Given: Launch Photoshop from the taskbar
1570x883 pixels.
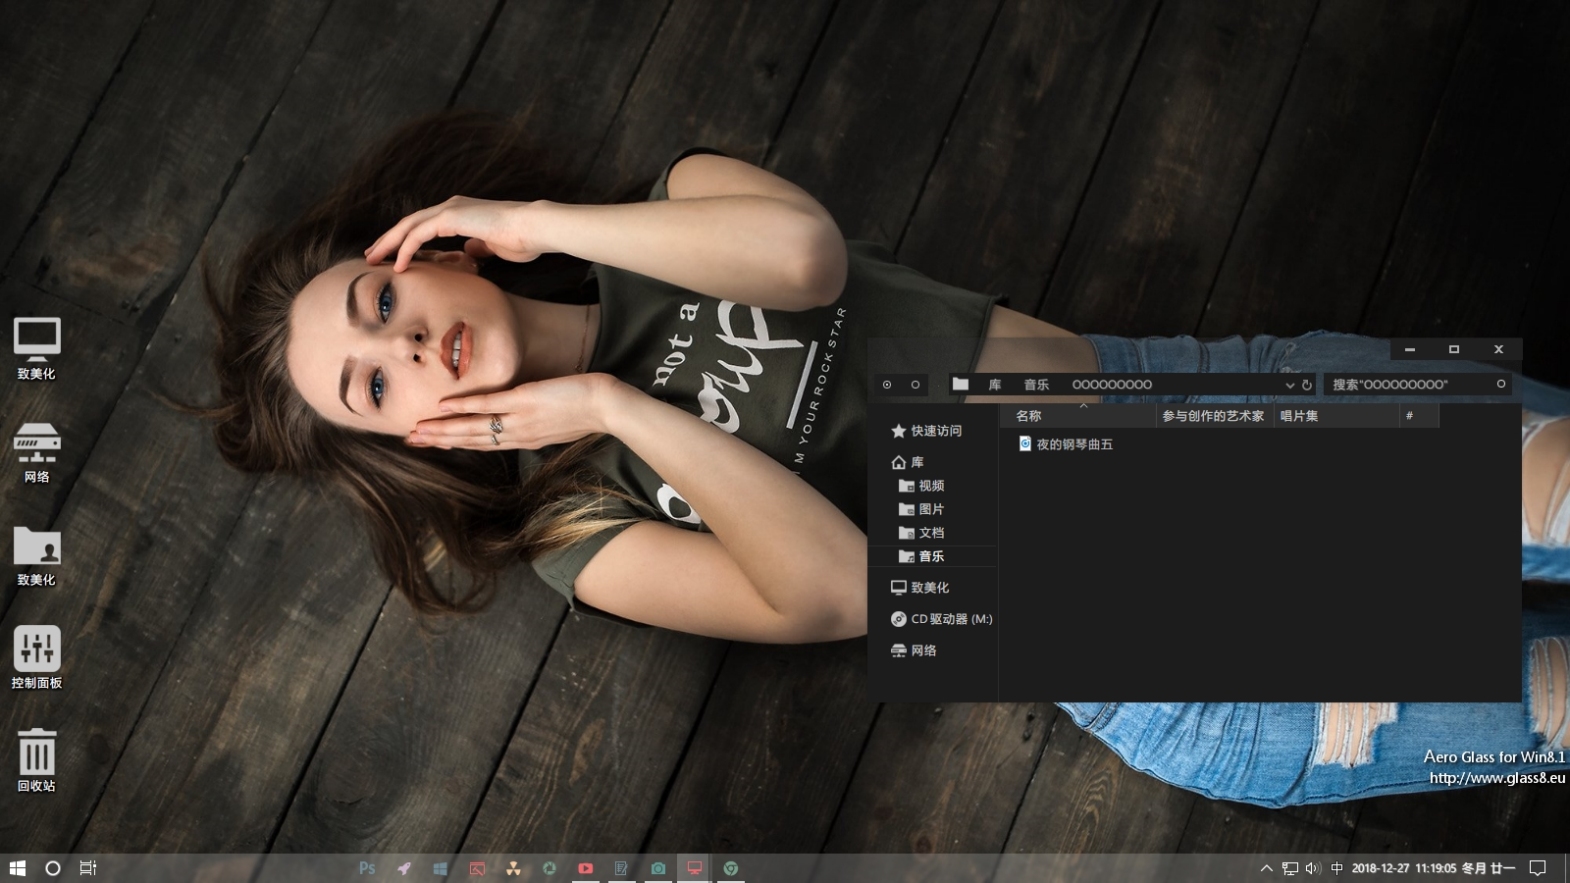Looking at the screenshot, I should pos(367,868).
